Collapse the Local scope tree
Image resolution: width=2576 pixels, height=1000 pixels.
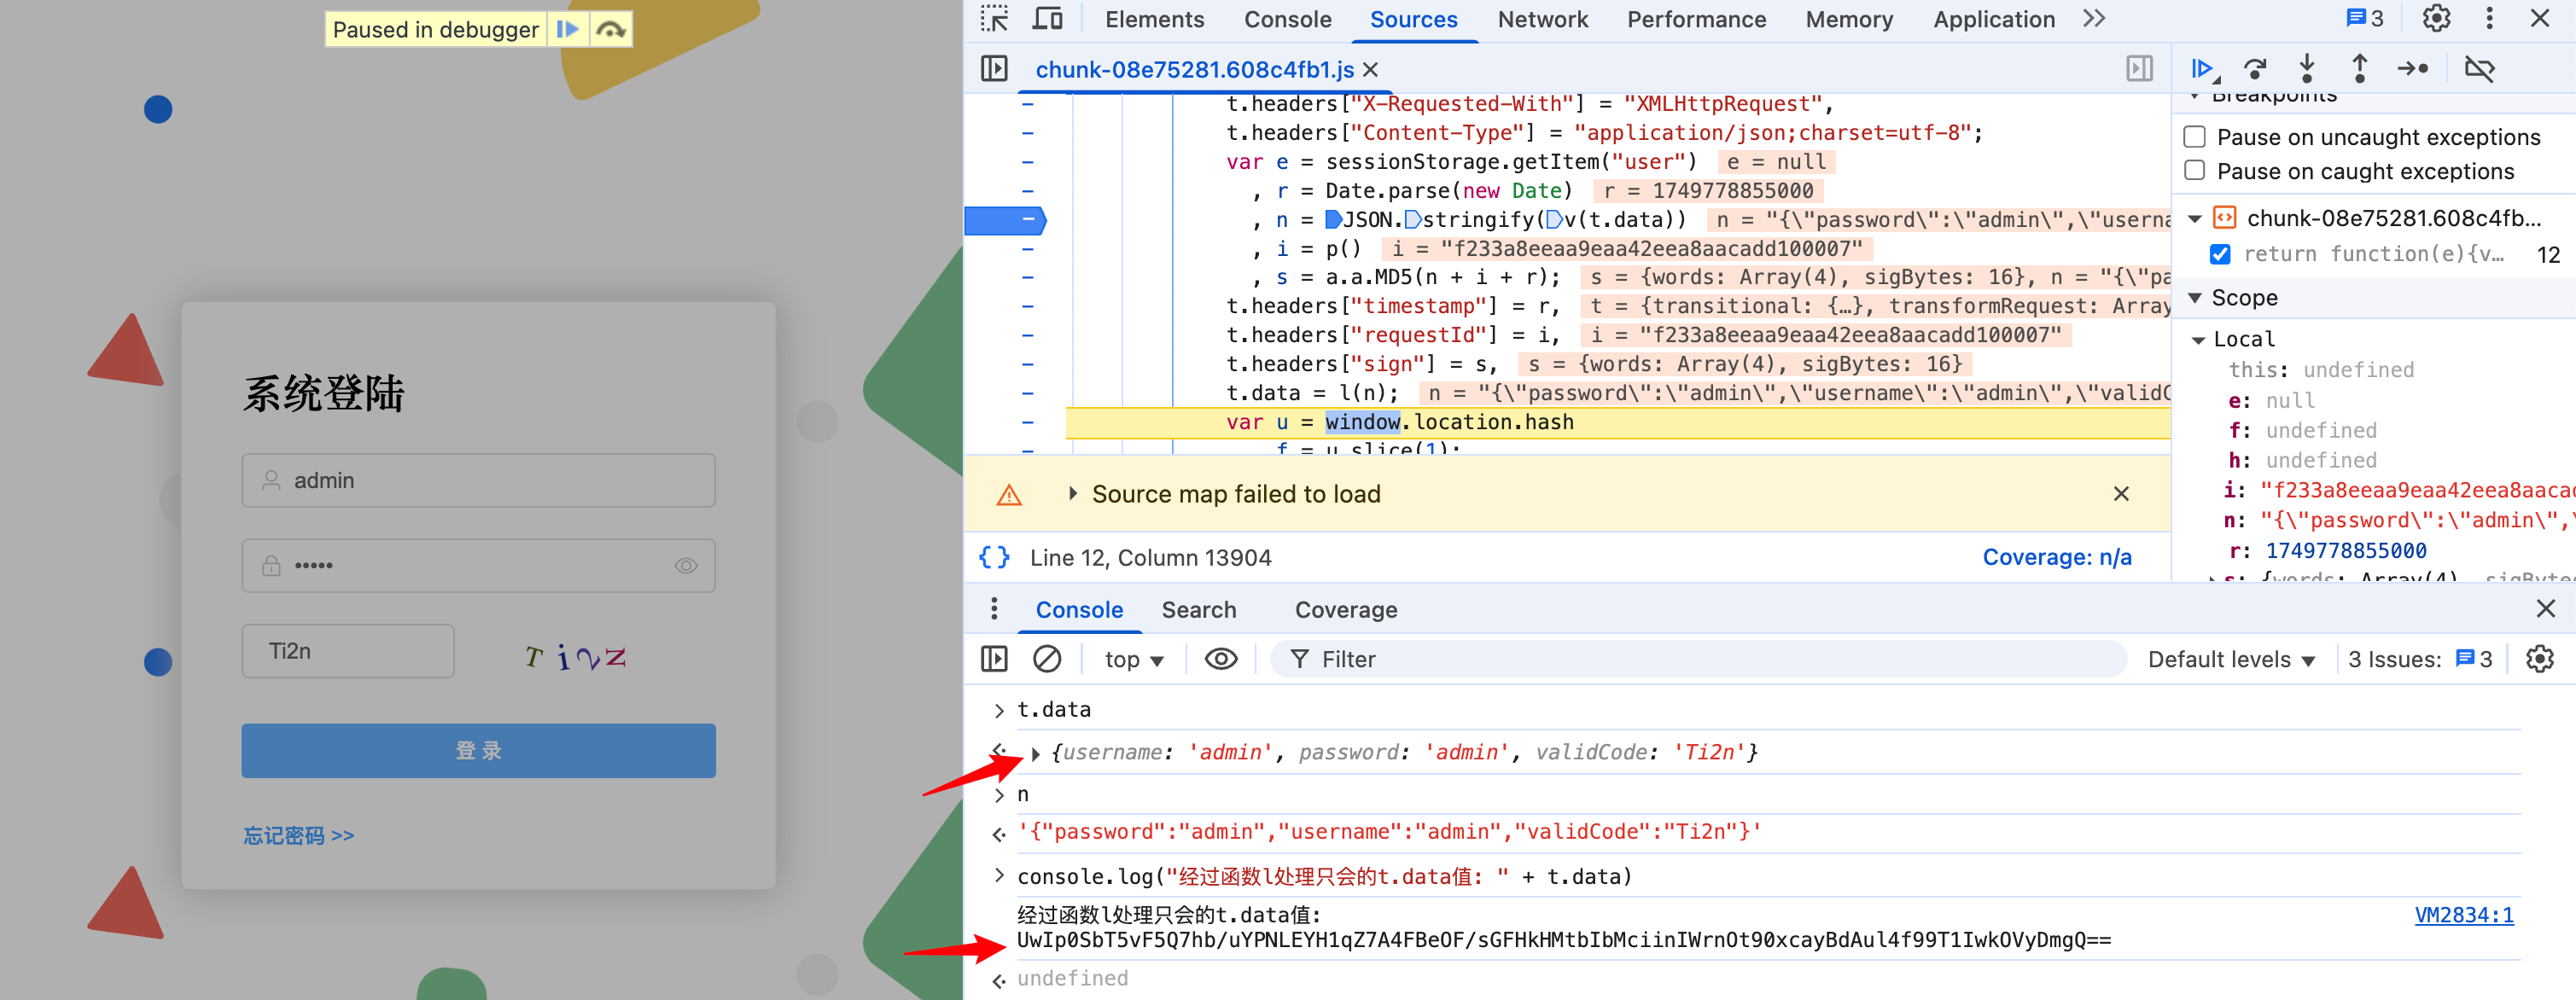[x=2198, y=340]
